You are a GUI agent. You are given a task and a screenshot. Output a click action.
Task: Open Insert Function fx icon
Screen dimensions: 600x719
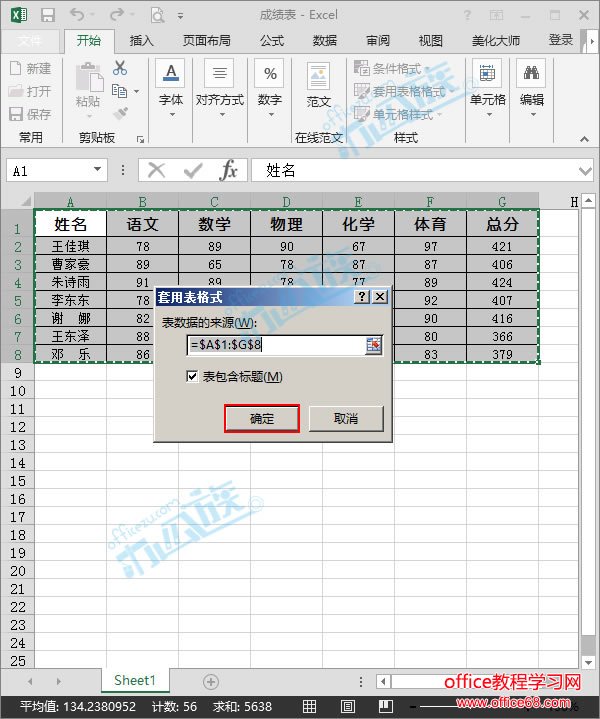point(228,170)
